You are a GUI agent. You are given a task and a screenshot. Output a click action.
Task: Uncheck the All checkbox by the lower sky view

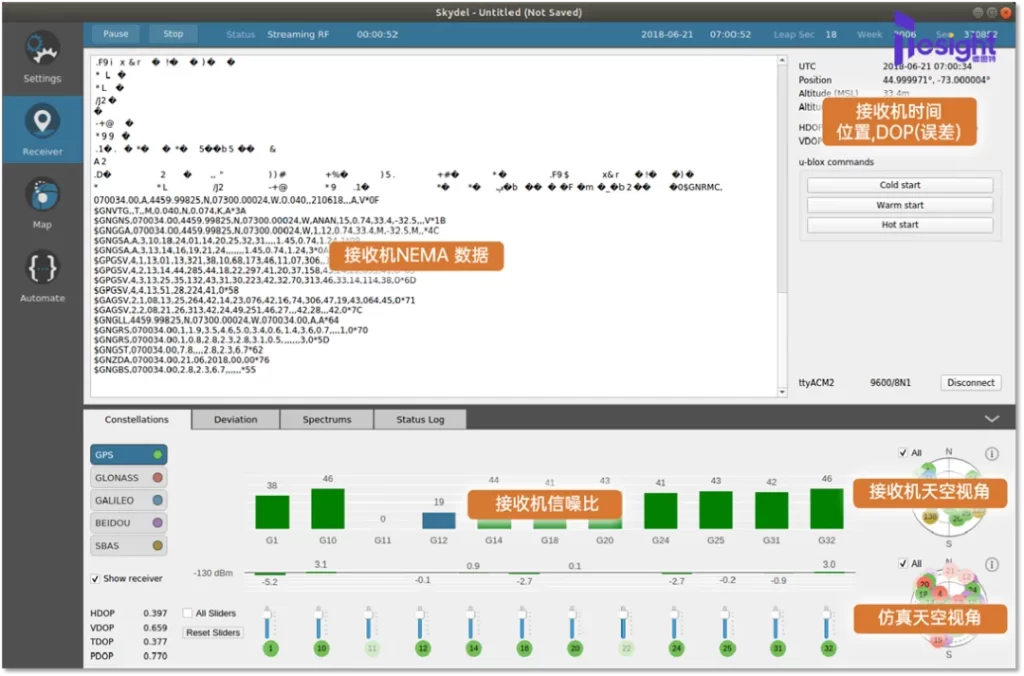[903, 564]
